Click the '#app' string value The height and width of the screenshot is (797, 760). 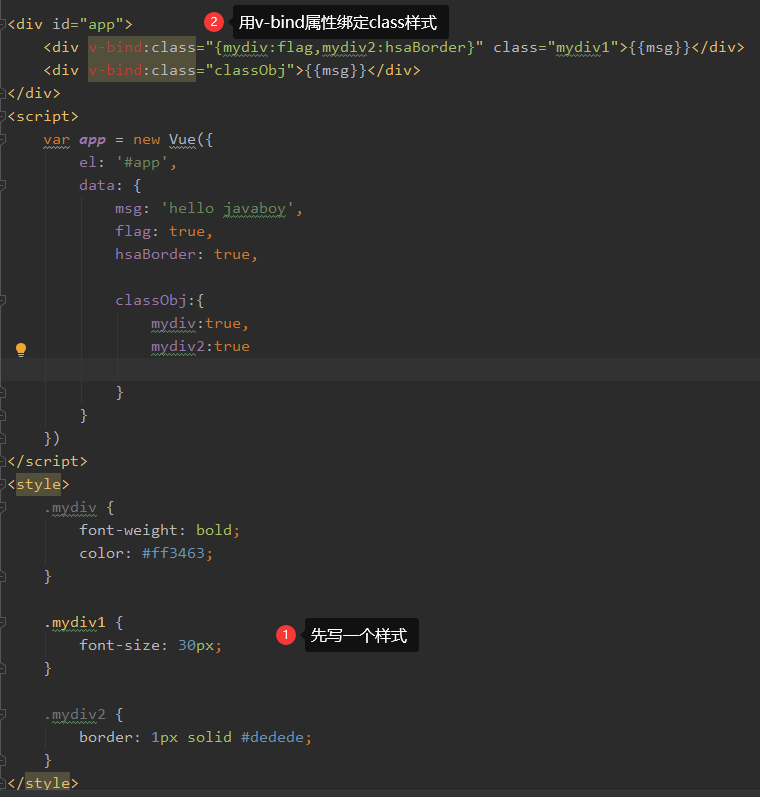coord(142,163)
